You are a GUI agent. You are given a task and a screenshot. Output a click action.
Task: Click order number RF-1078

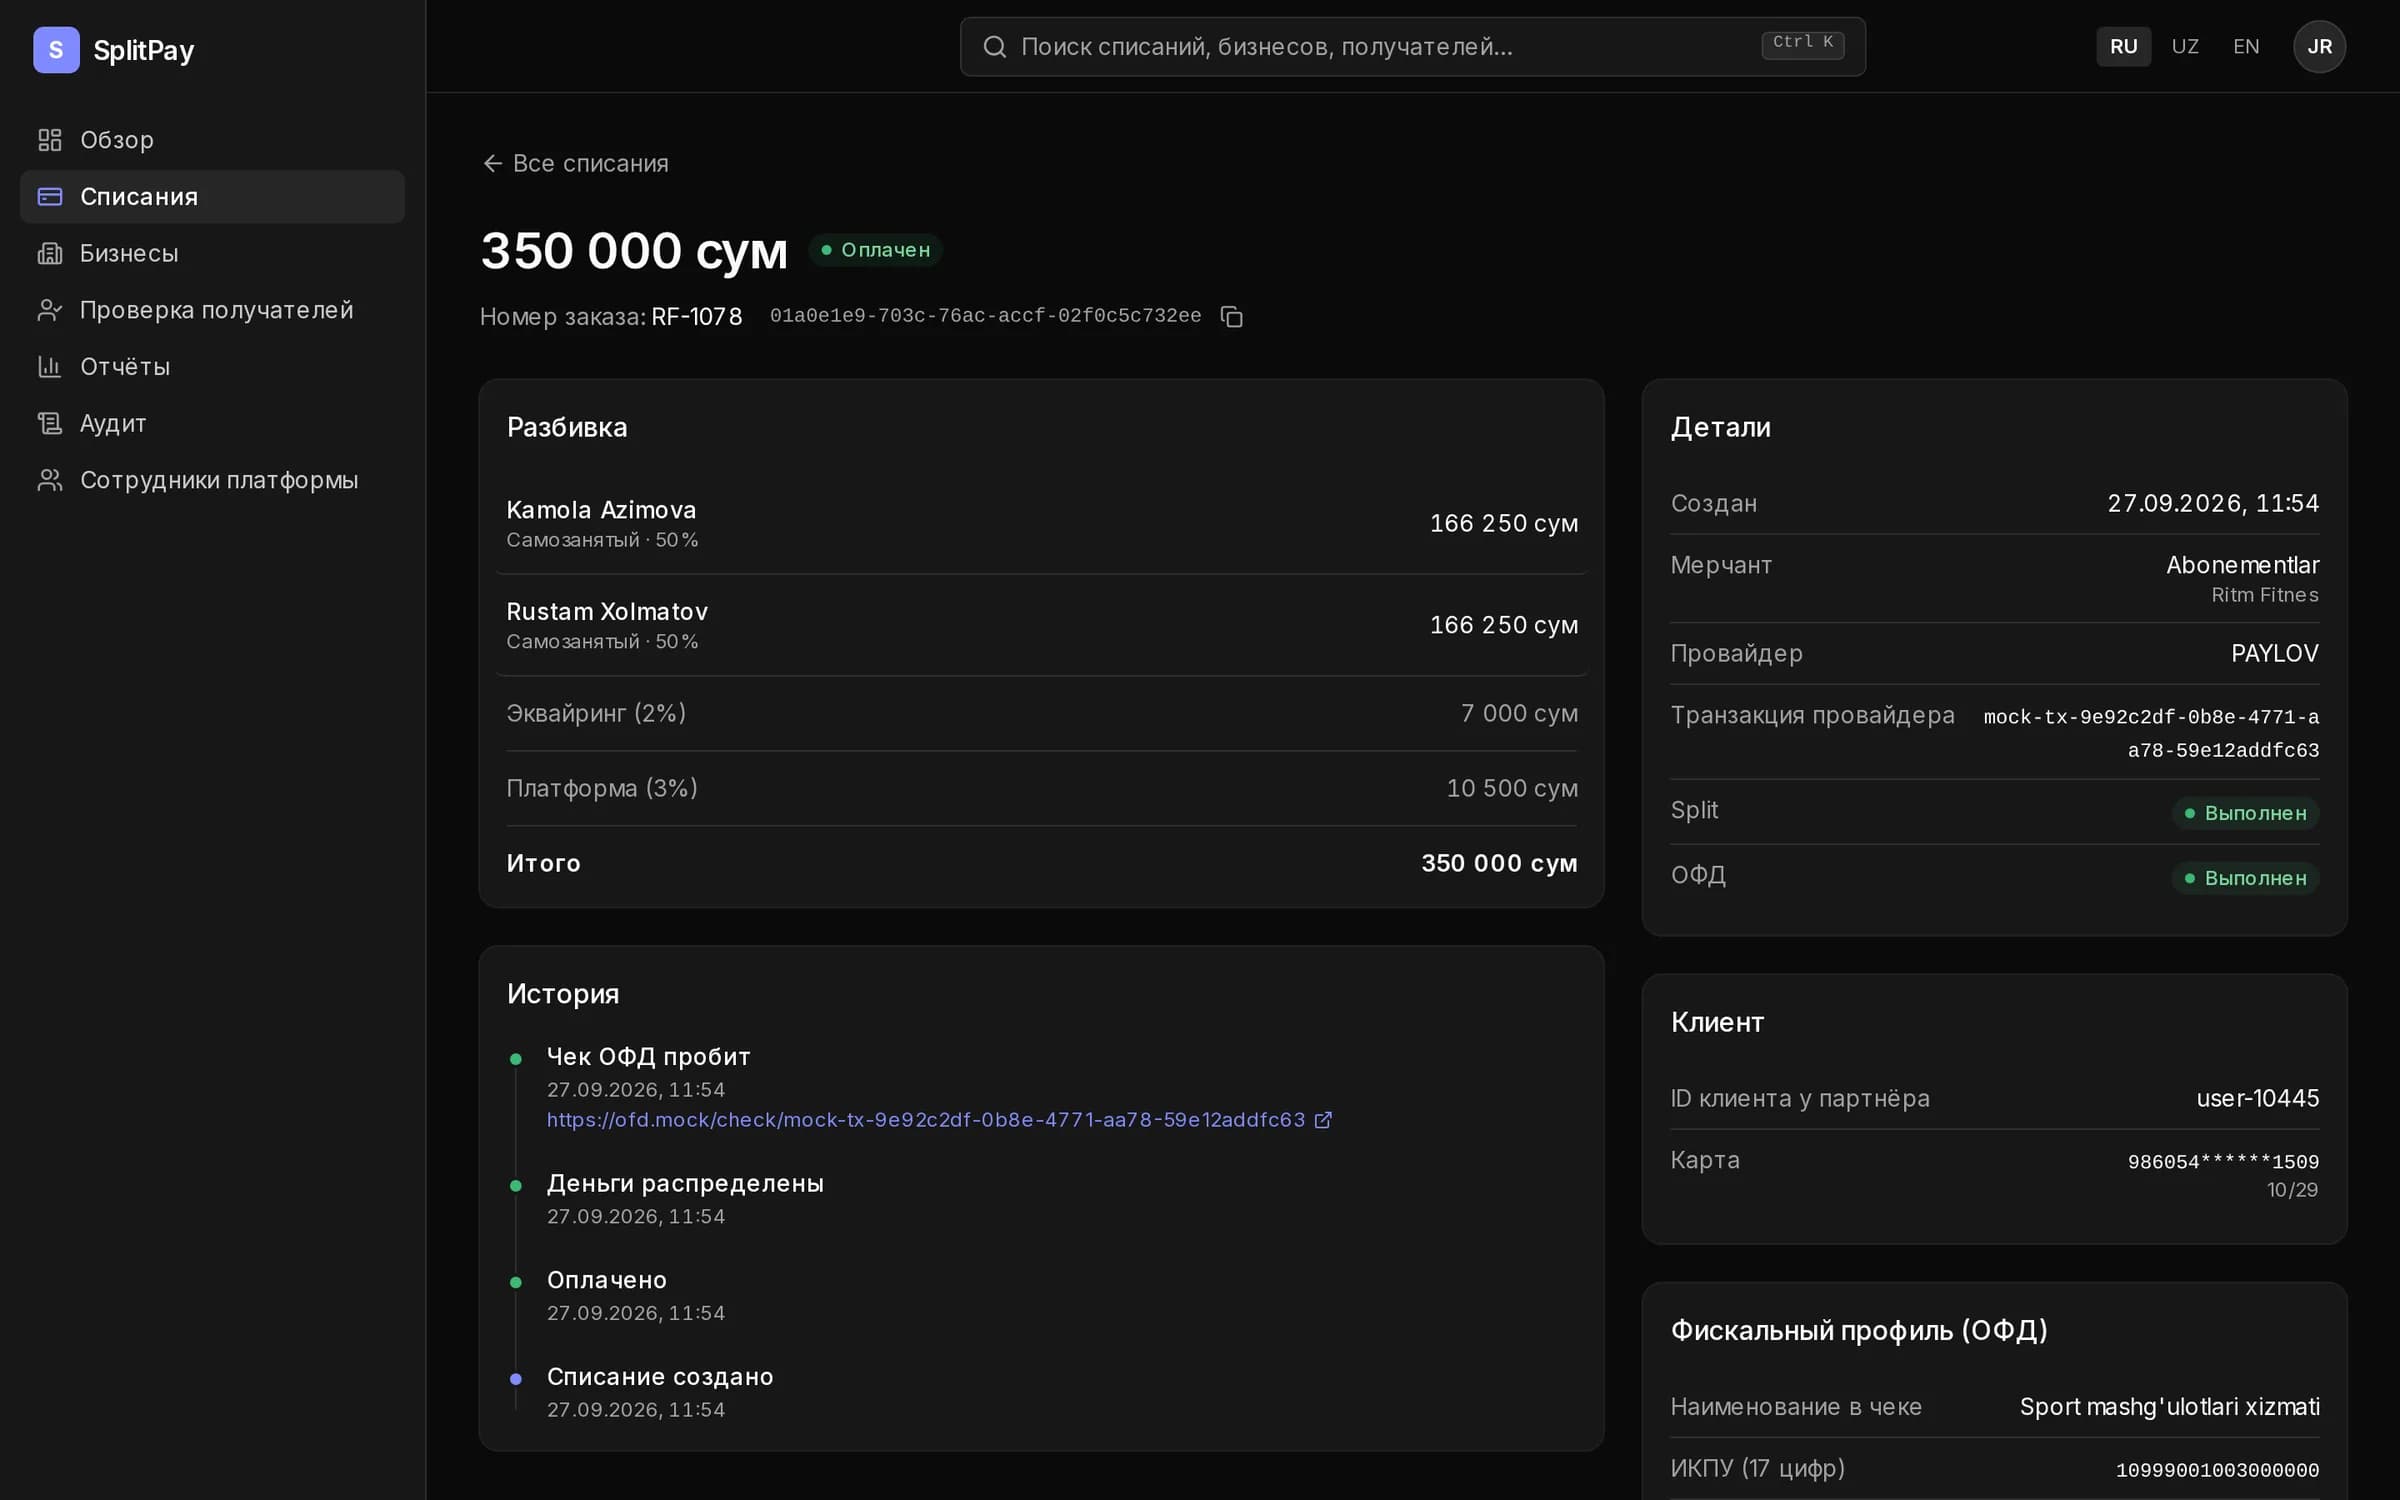[x=697, y=317]
